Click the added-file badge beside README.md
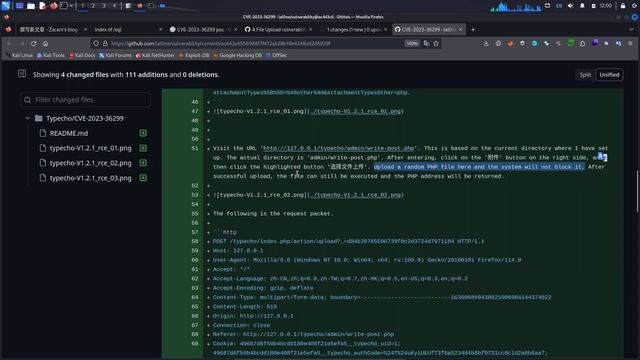Image resolution: width=640 pixels, height=360 pixels. click(x=143, y=133)
